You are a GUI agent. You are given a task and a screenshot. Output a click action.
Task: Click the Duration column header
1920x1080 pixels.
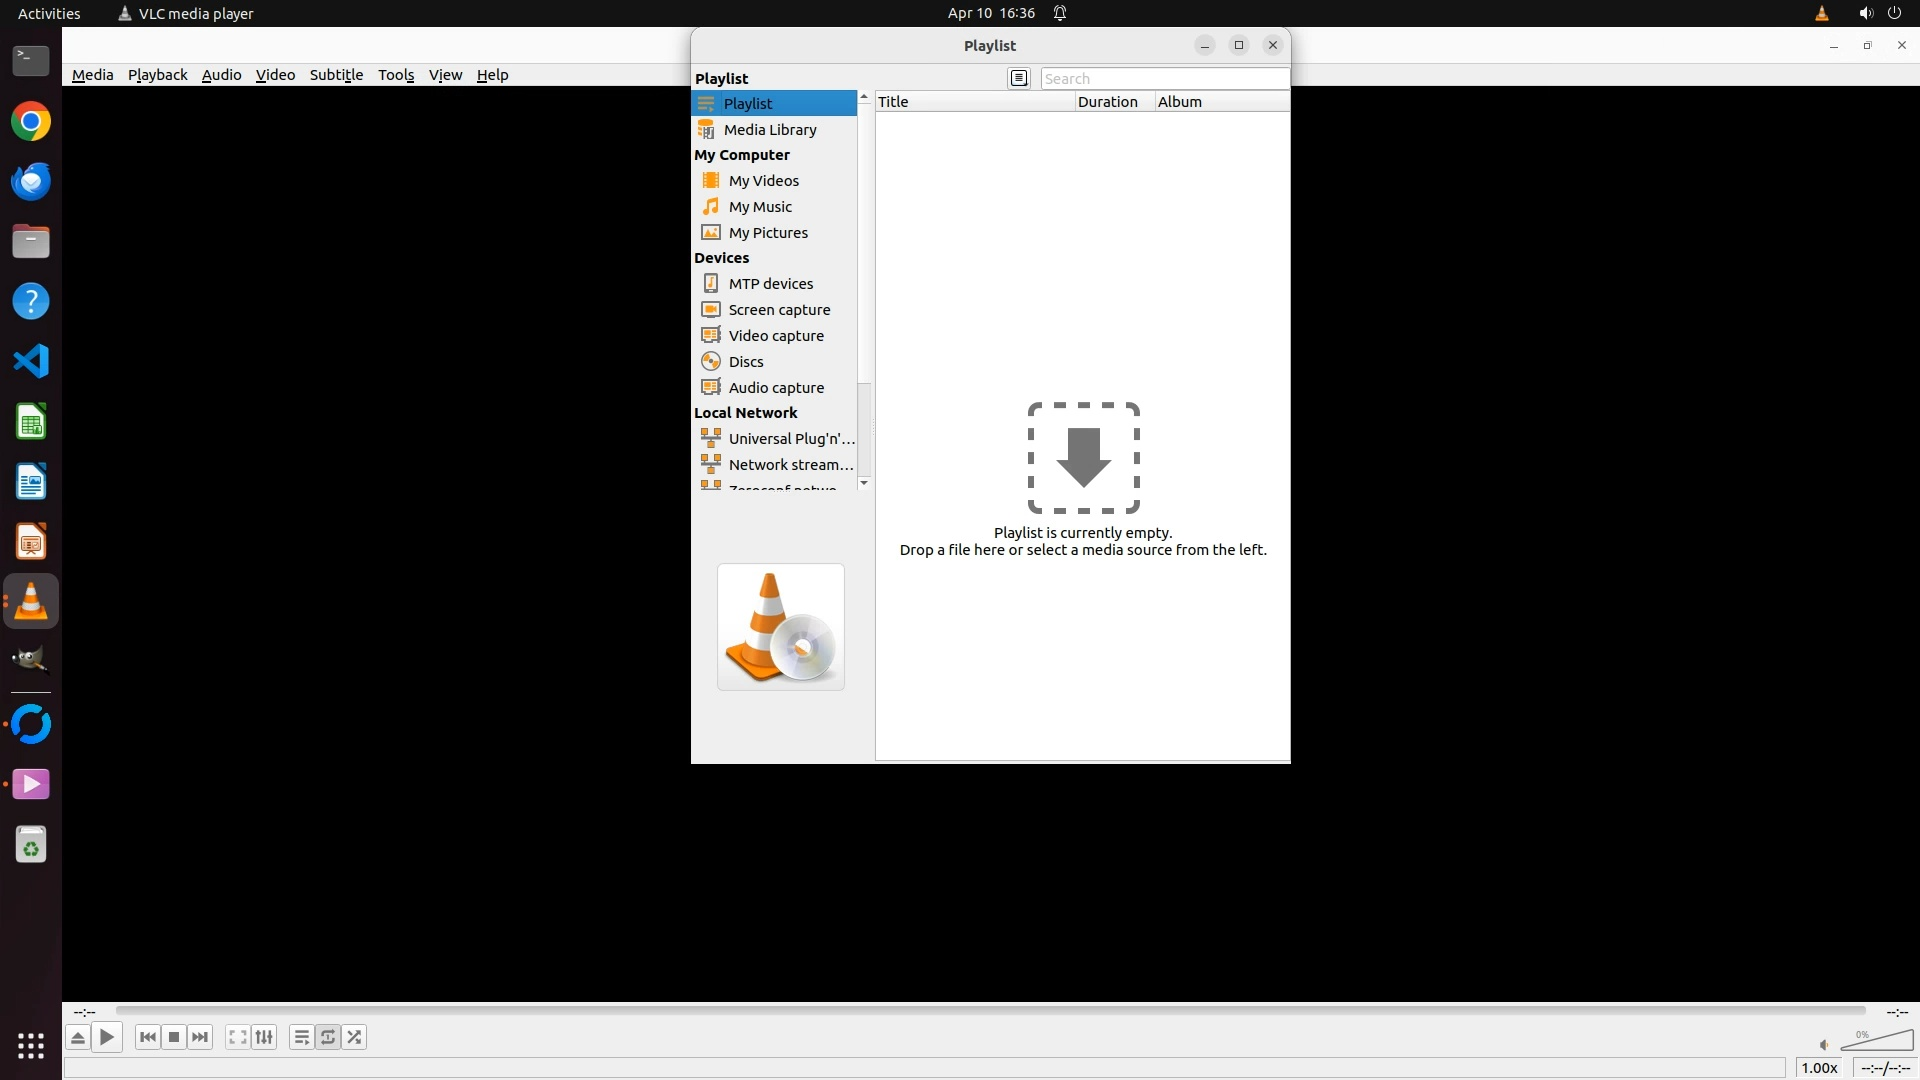tap(1107, 102)
